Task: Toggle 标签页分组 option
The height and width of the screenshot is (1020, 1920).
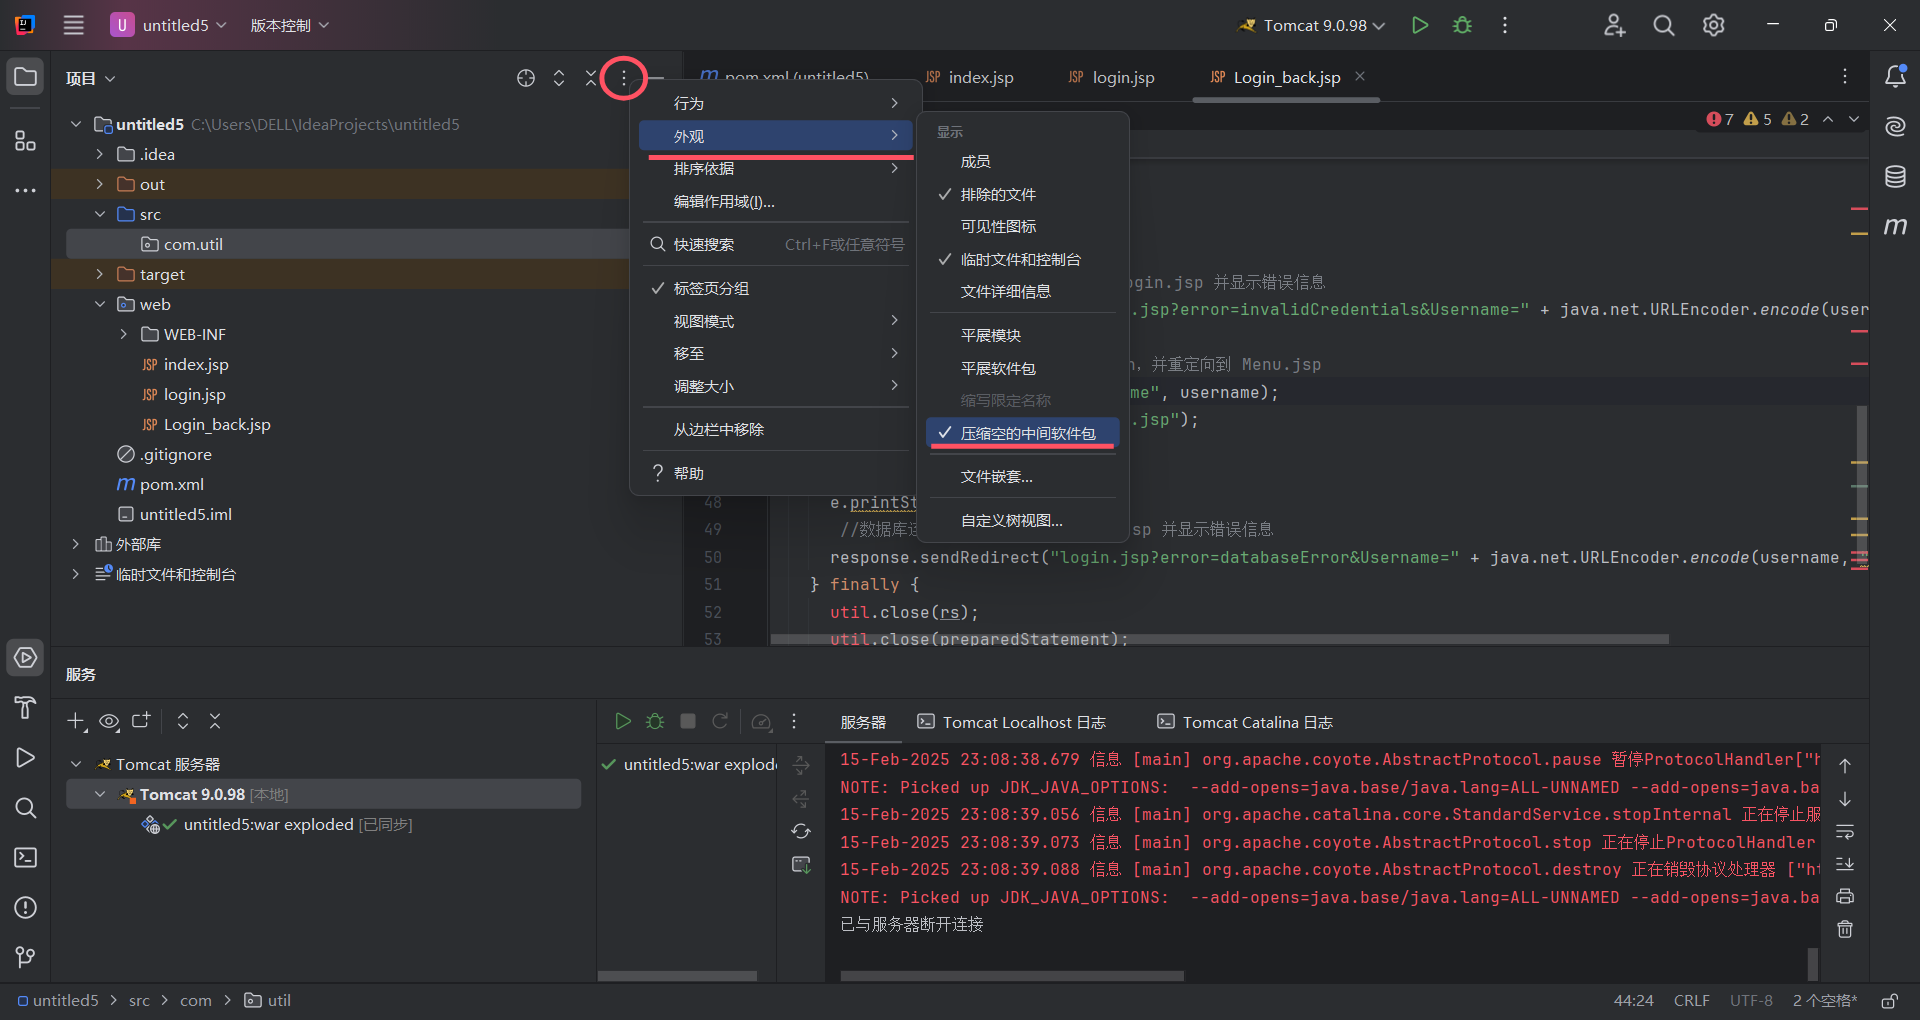Action: point(775,288)
